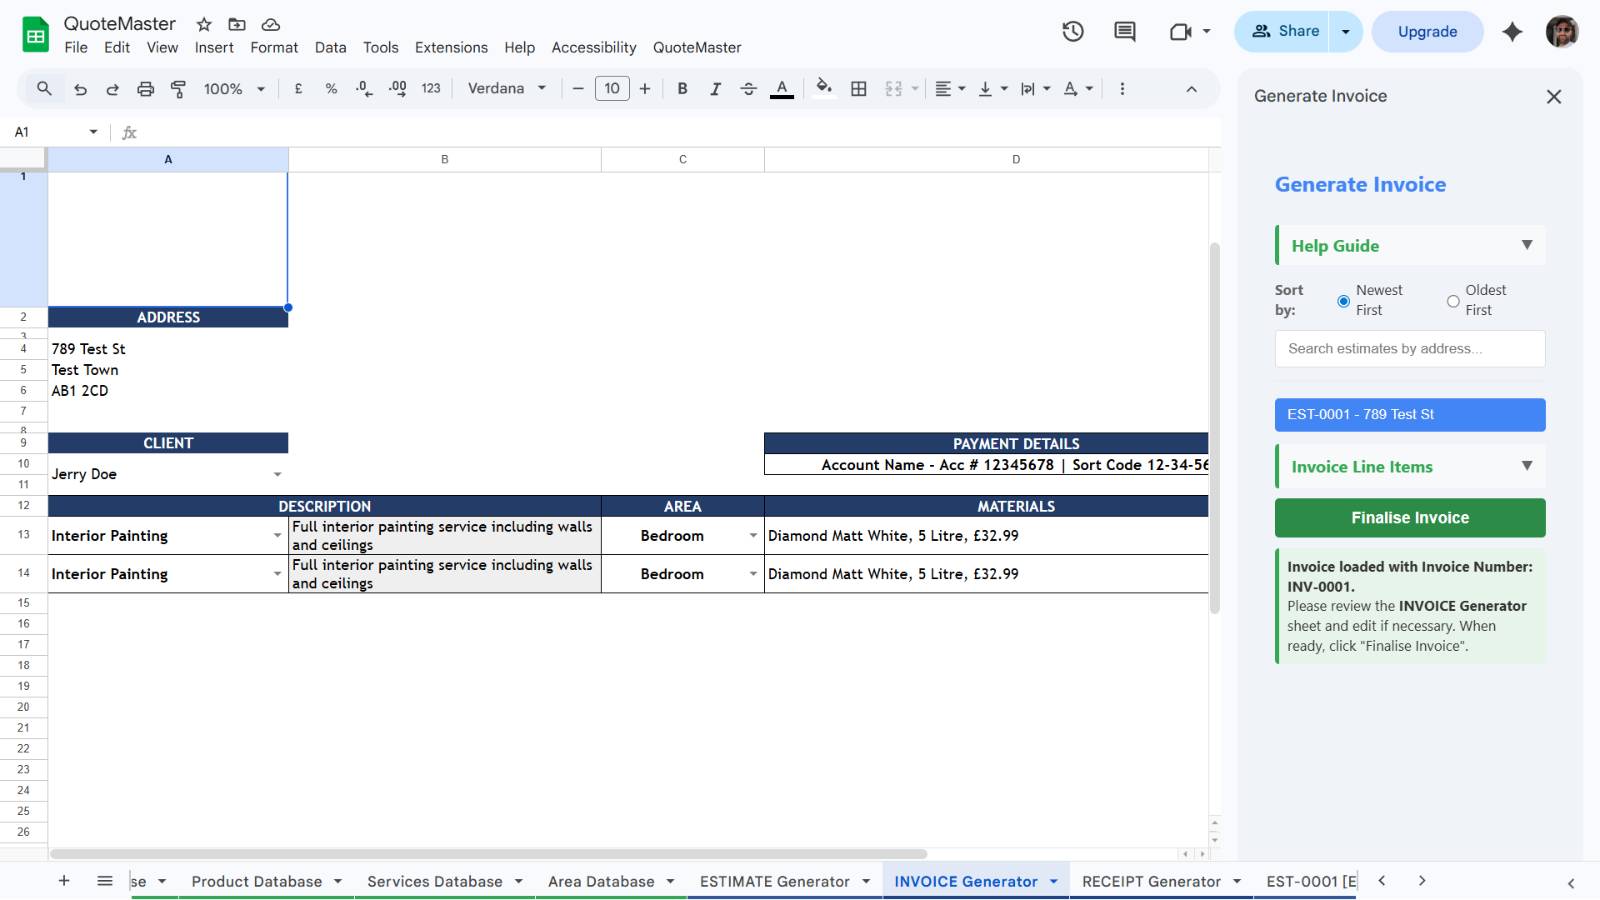Screen dimensions: 1600x900
Task: Click the Merge cells icon
Action: (893, 88)
